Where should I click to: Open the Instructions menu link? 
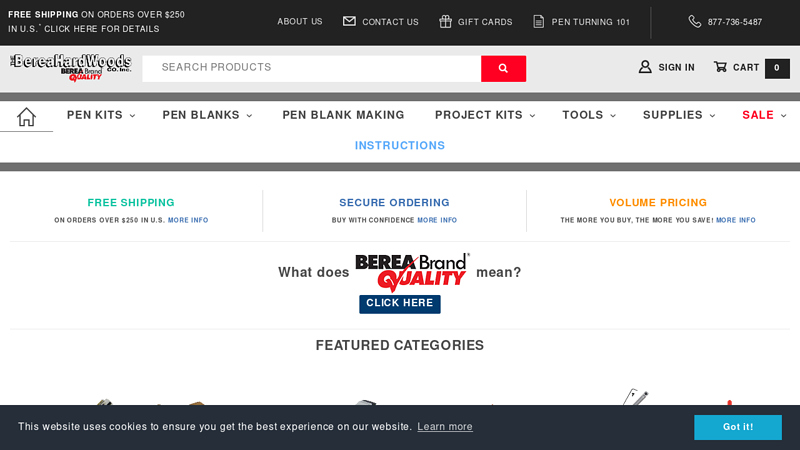(x=400, y=145)
